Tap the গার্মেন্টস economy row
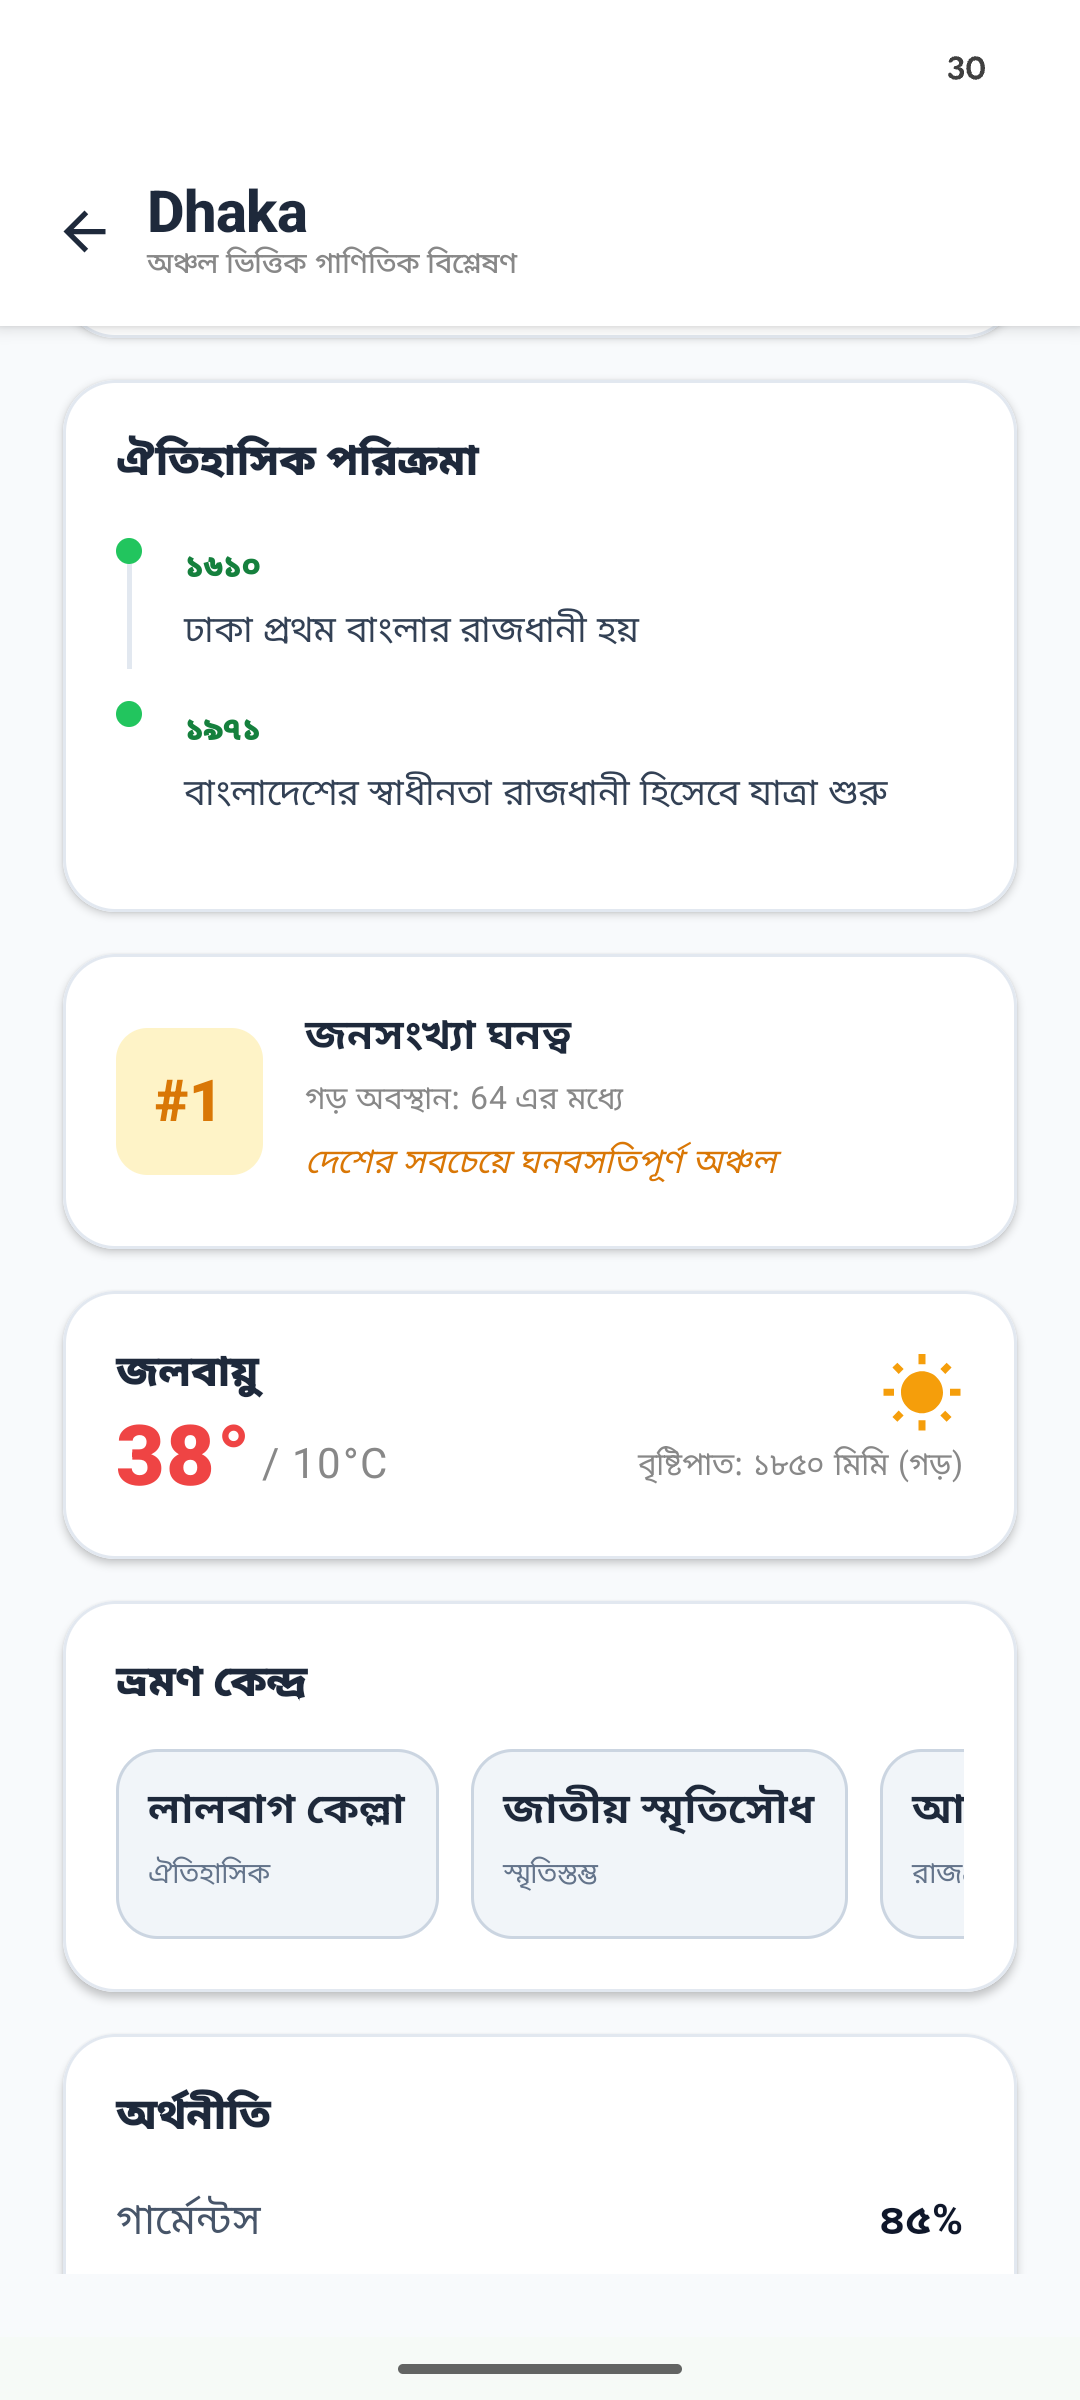The image size is (1080, 2400). coord(189,2219)
